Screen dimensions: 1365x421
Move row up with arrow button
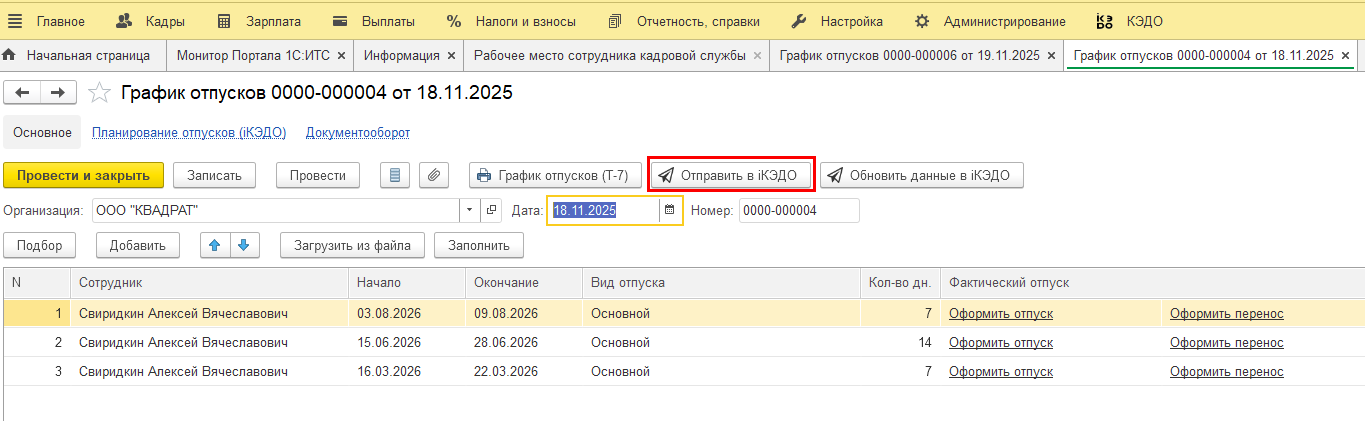coord(214,245)
